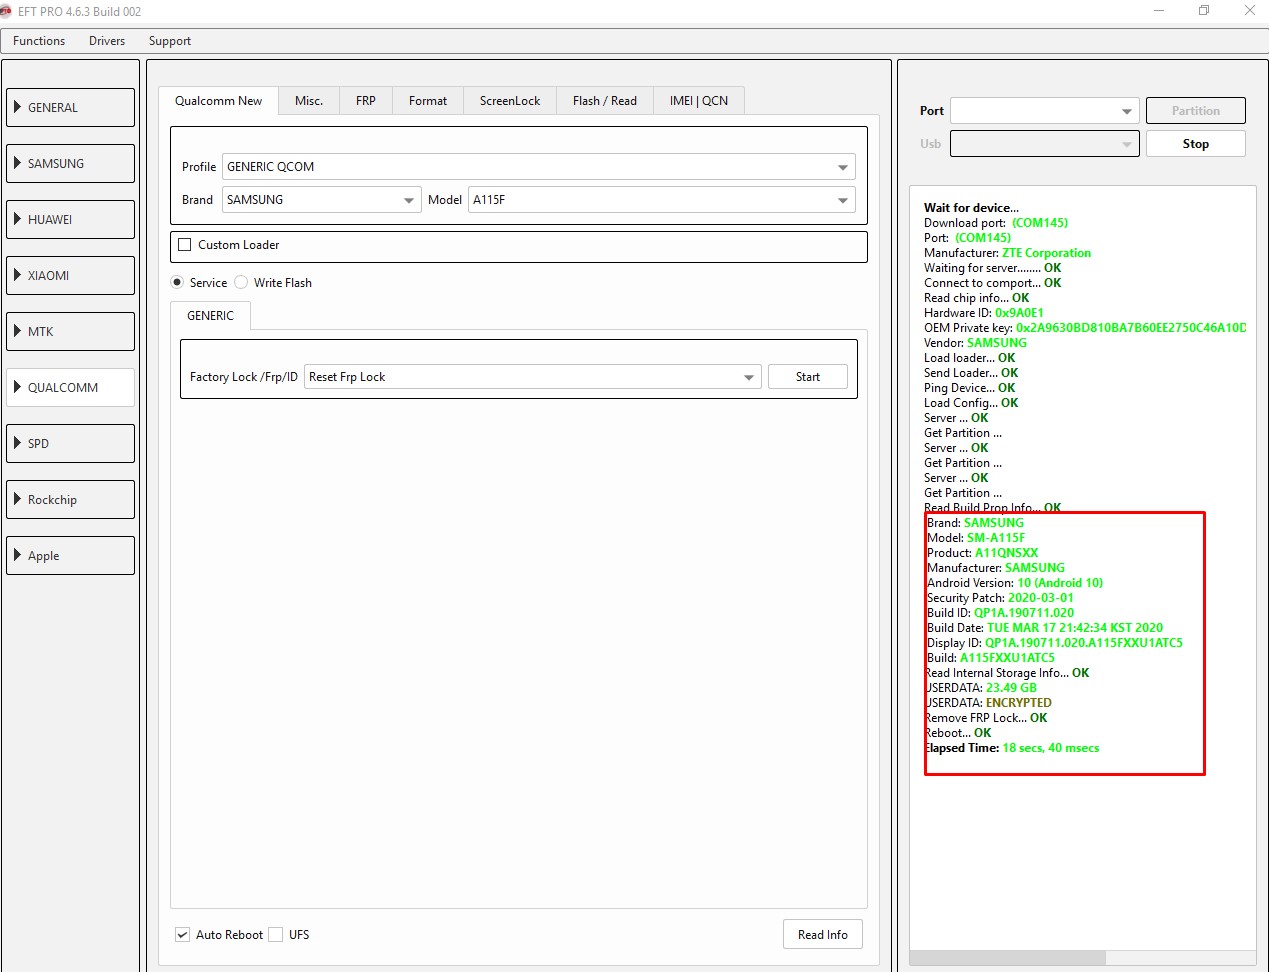Open the SPD sidebar category

click(70, 444)
